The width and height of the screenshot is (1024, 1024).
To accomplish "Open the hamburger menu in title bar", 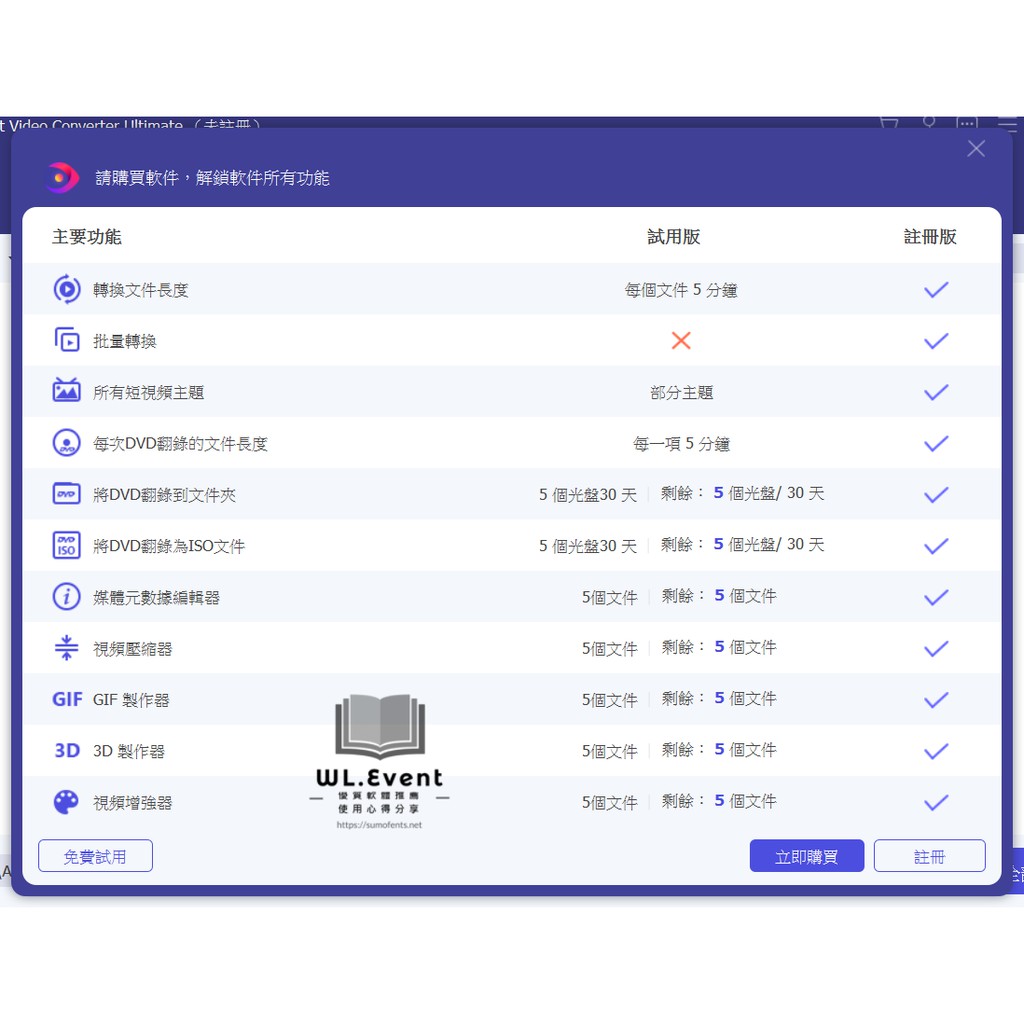I will (1007, 124).
